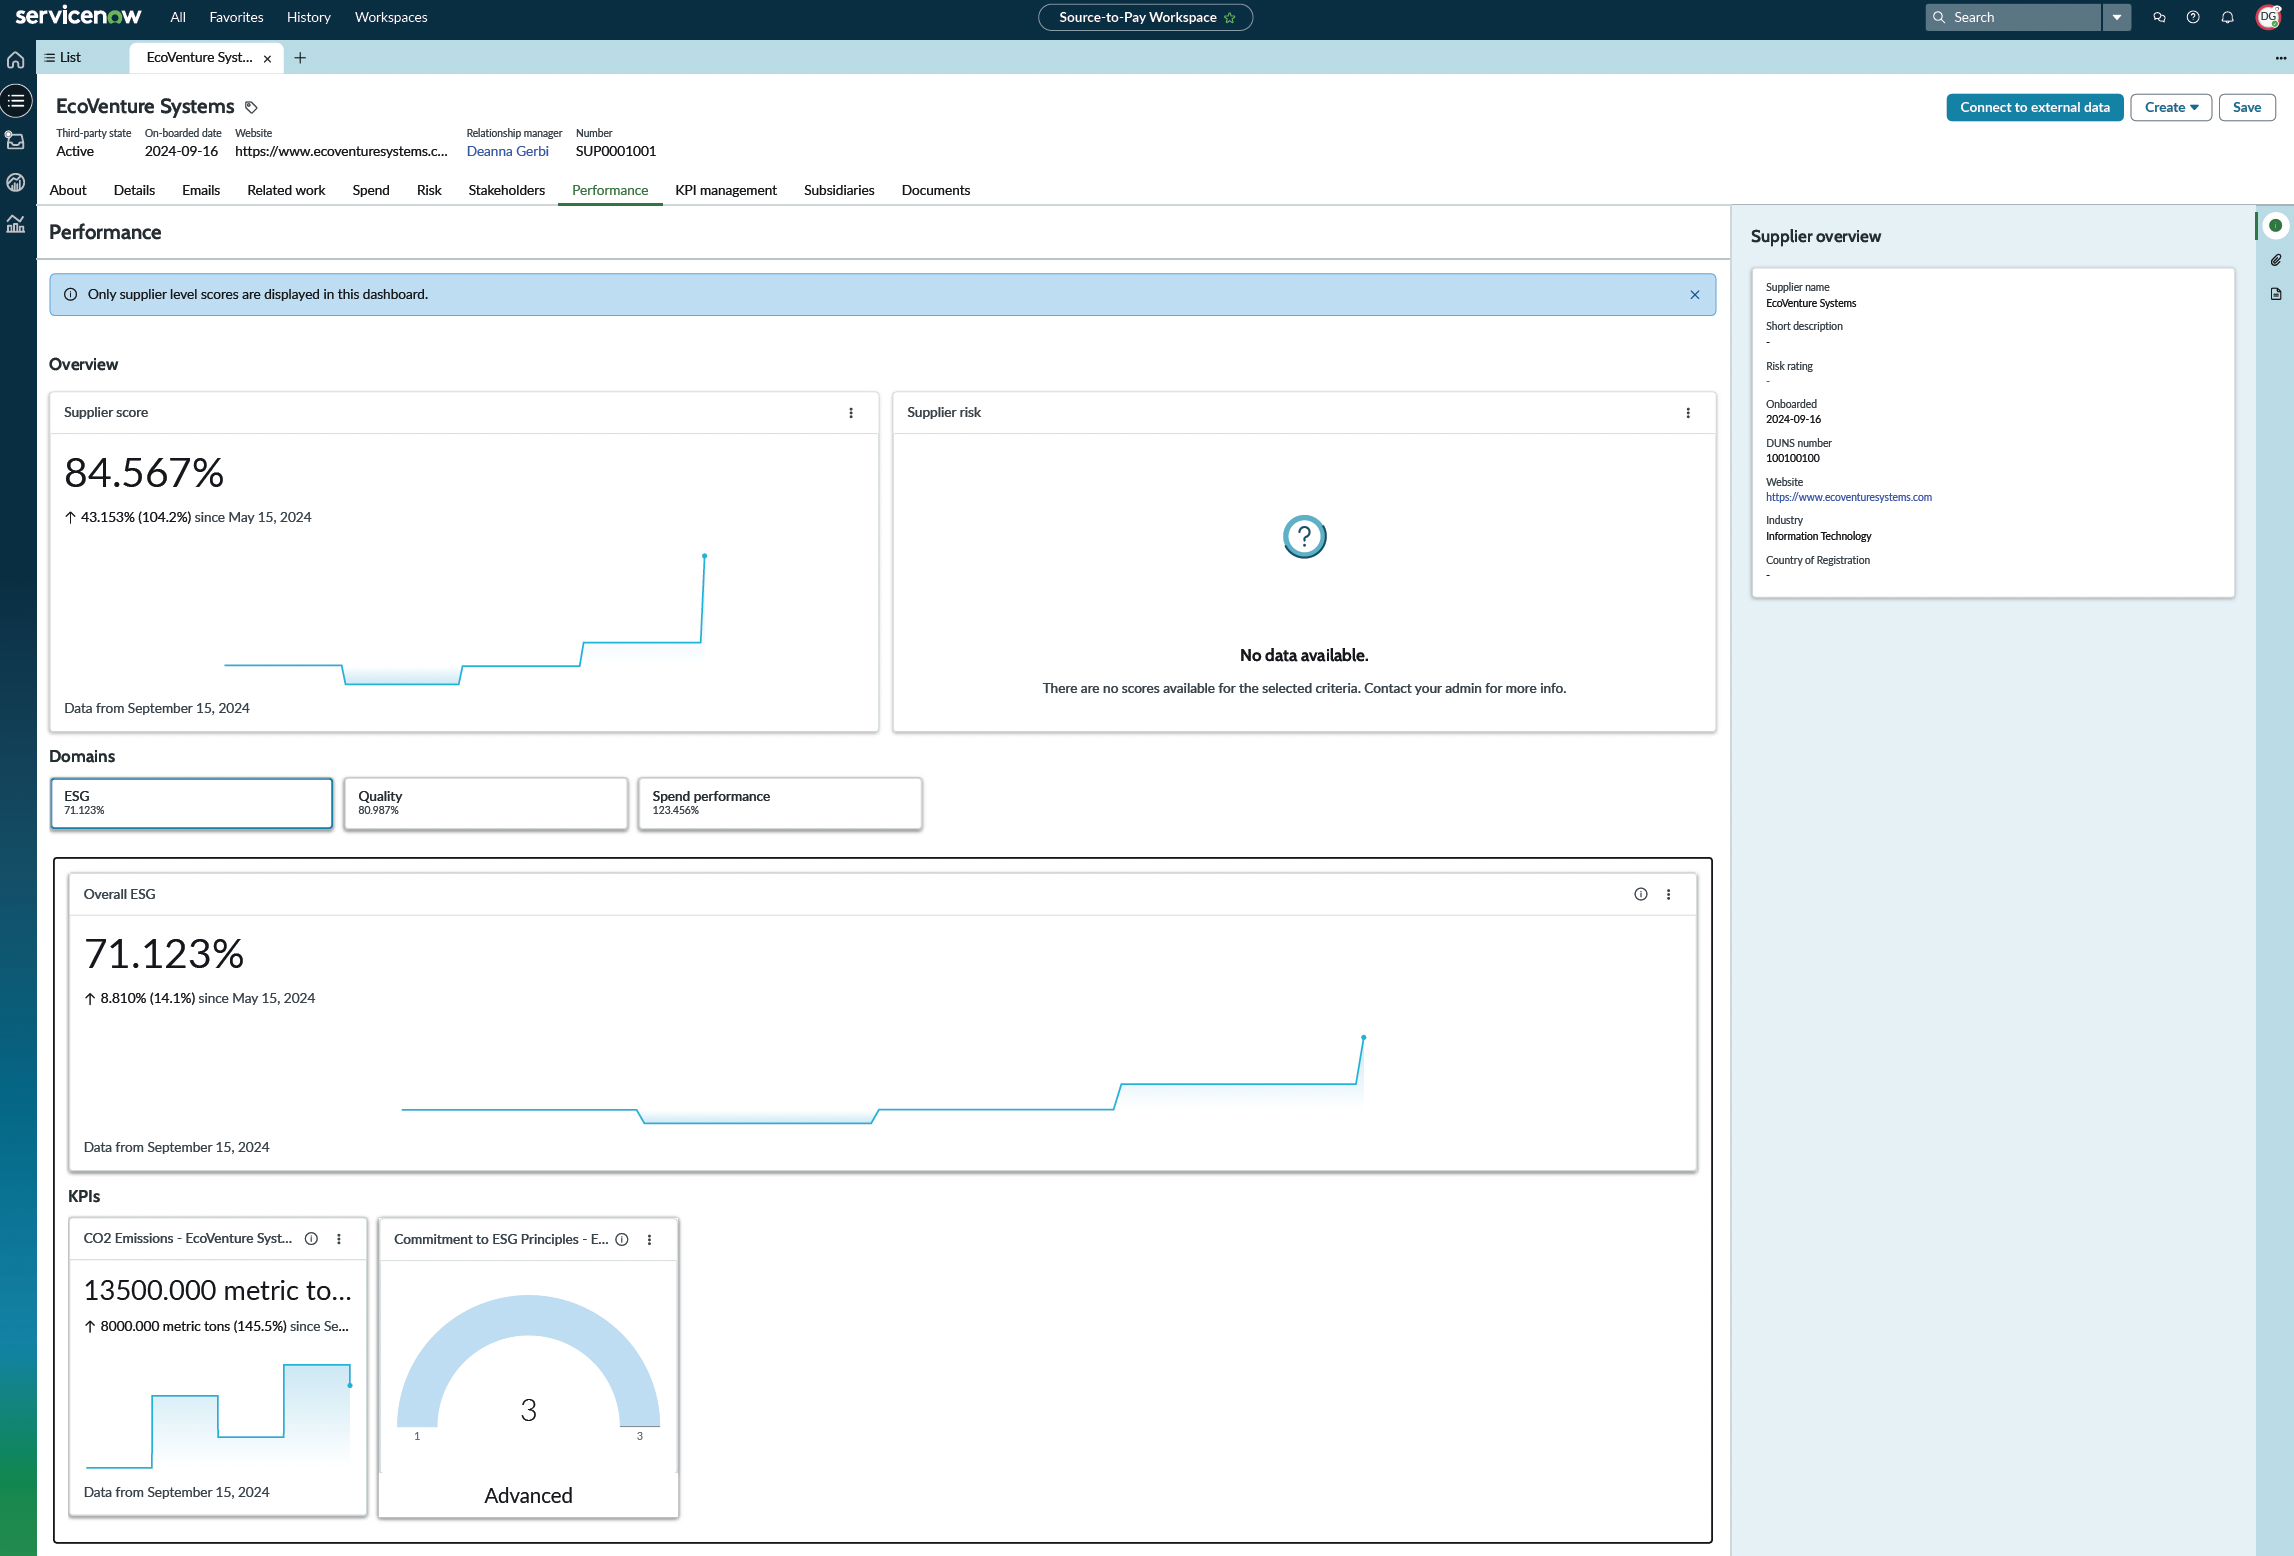This screenshot has width=2294, height=1556.
Task: Dismiss the supplier level scores info banner
Action: [1694, 295]
